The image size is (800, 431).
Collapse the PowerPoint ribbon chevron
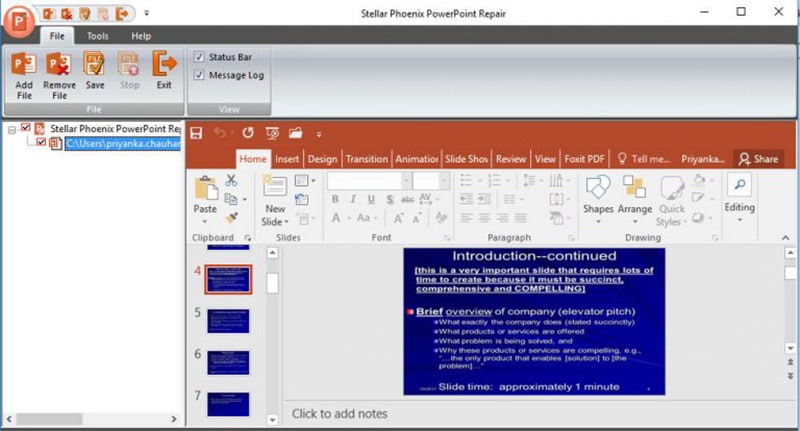pos(785,237)
